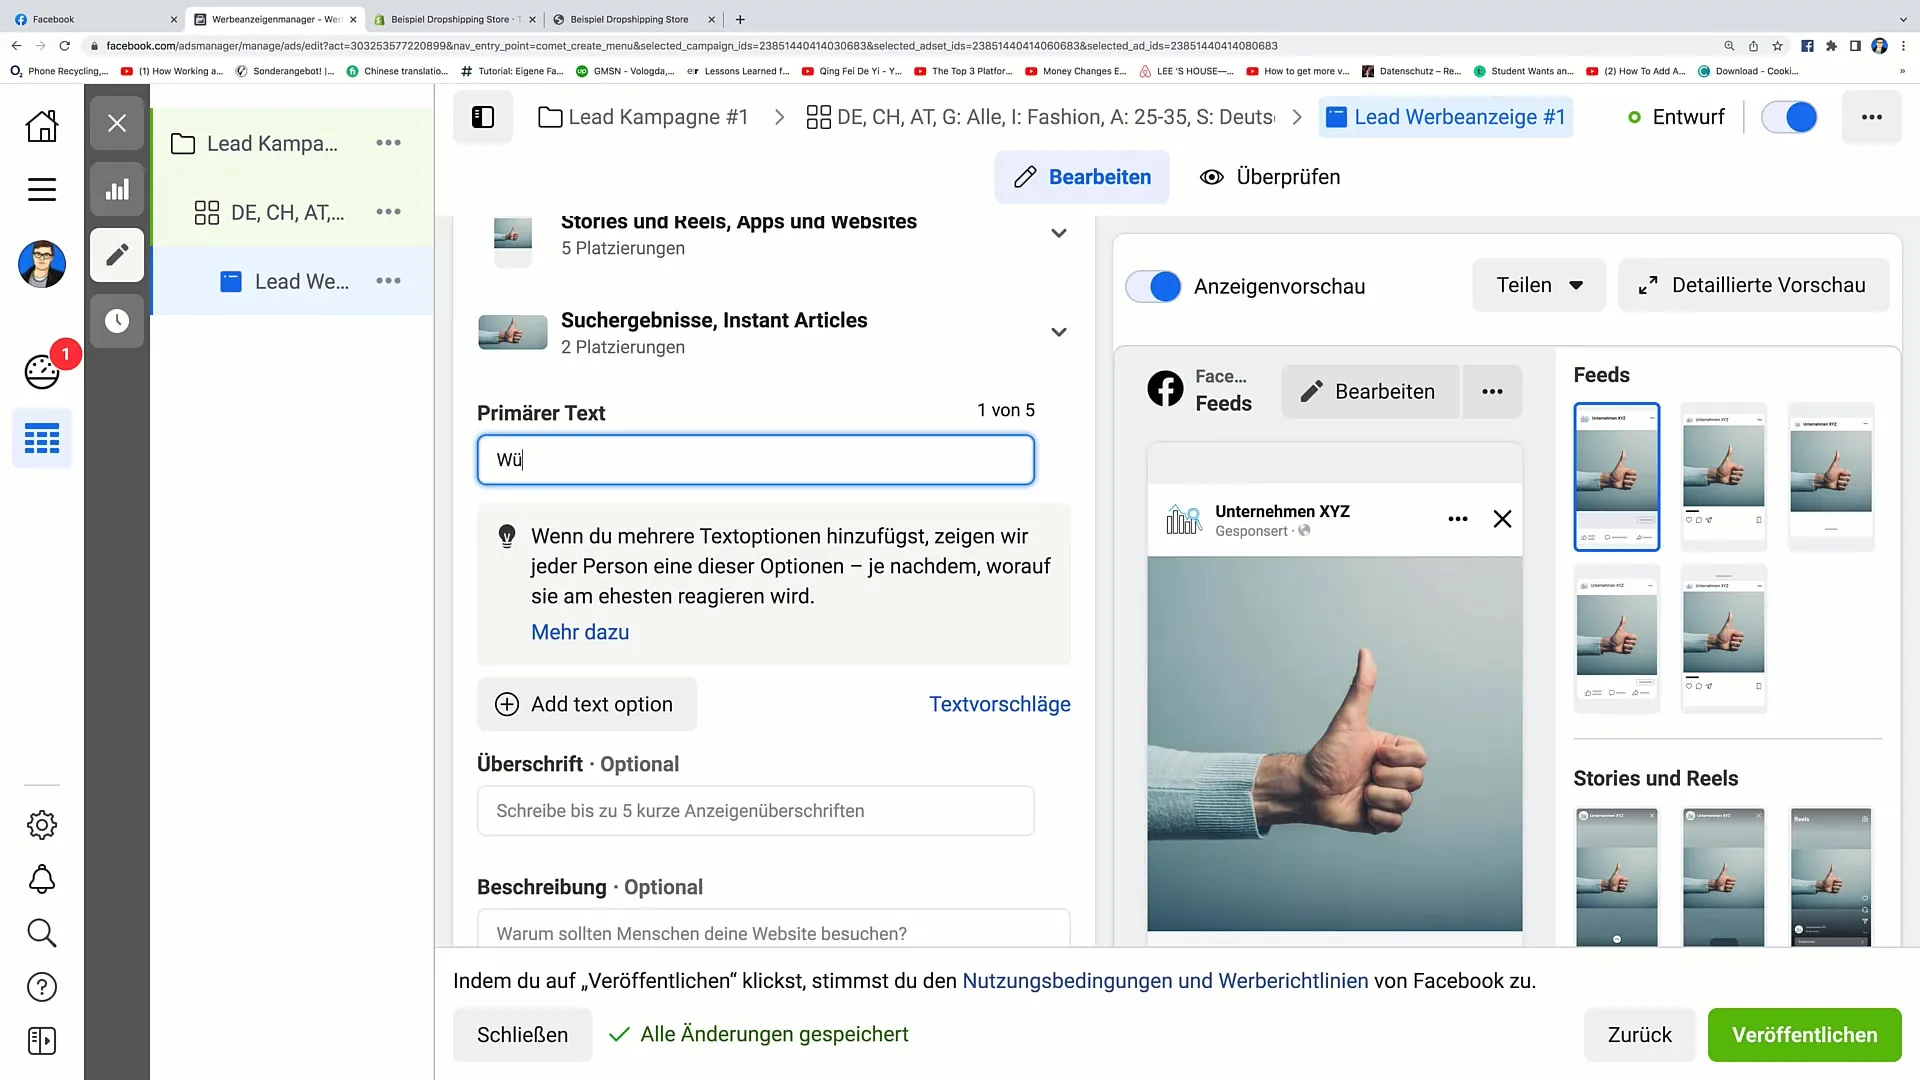Image resolution: width=1920 pixels, height=1080 pixels.
Task: Click the Primärer Text input field
Action: (x=758, y=460)
